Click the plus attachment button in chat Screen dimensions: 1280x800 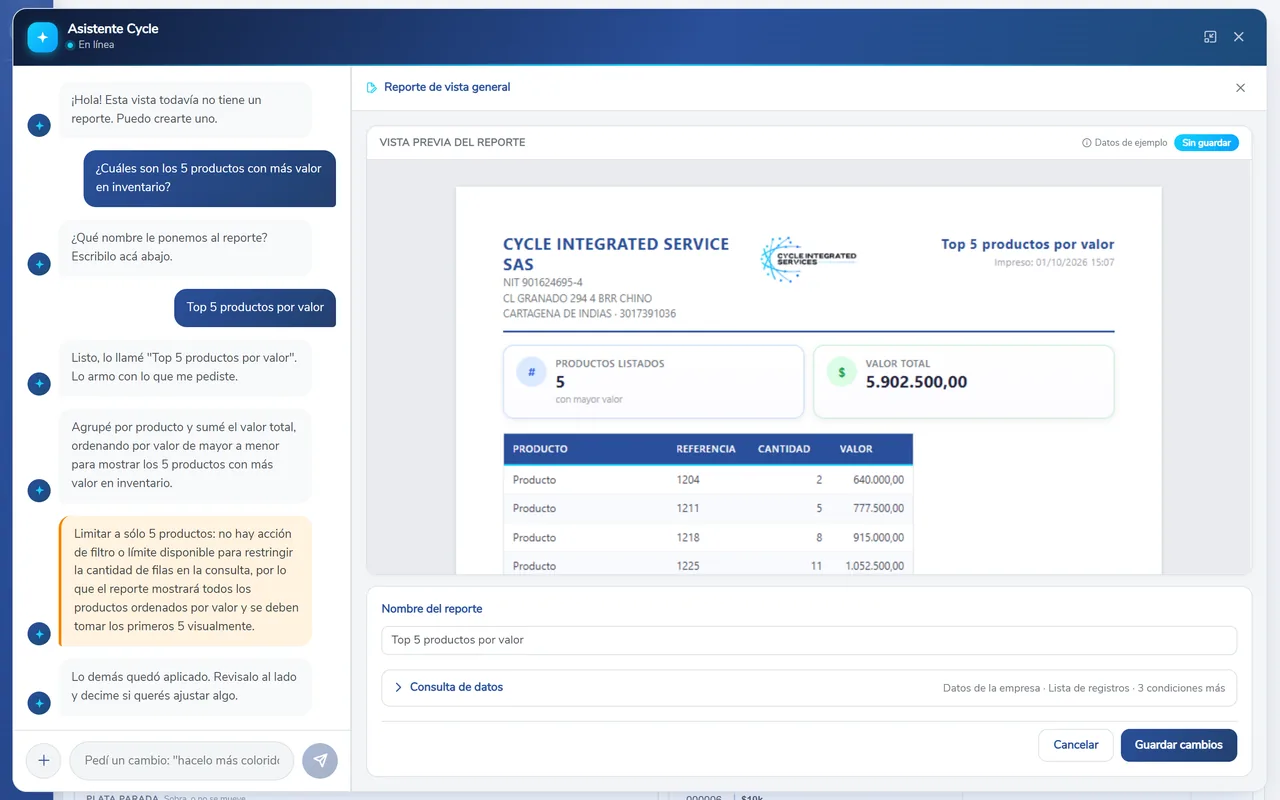coord(43,760)
